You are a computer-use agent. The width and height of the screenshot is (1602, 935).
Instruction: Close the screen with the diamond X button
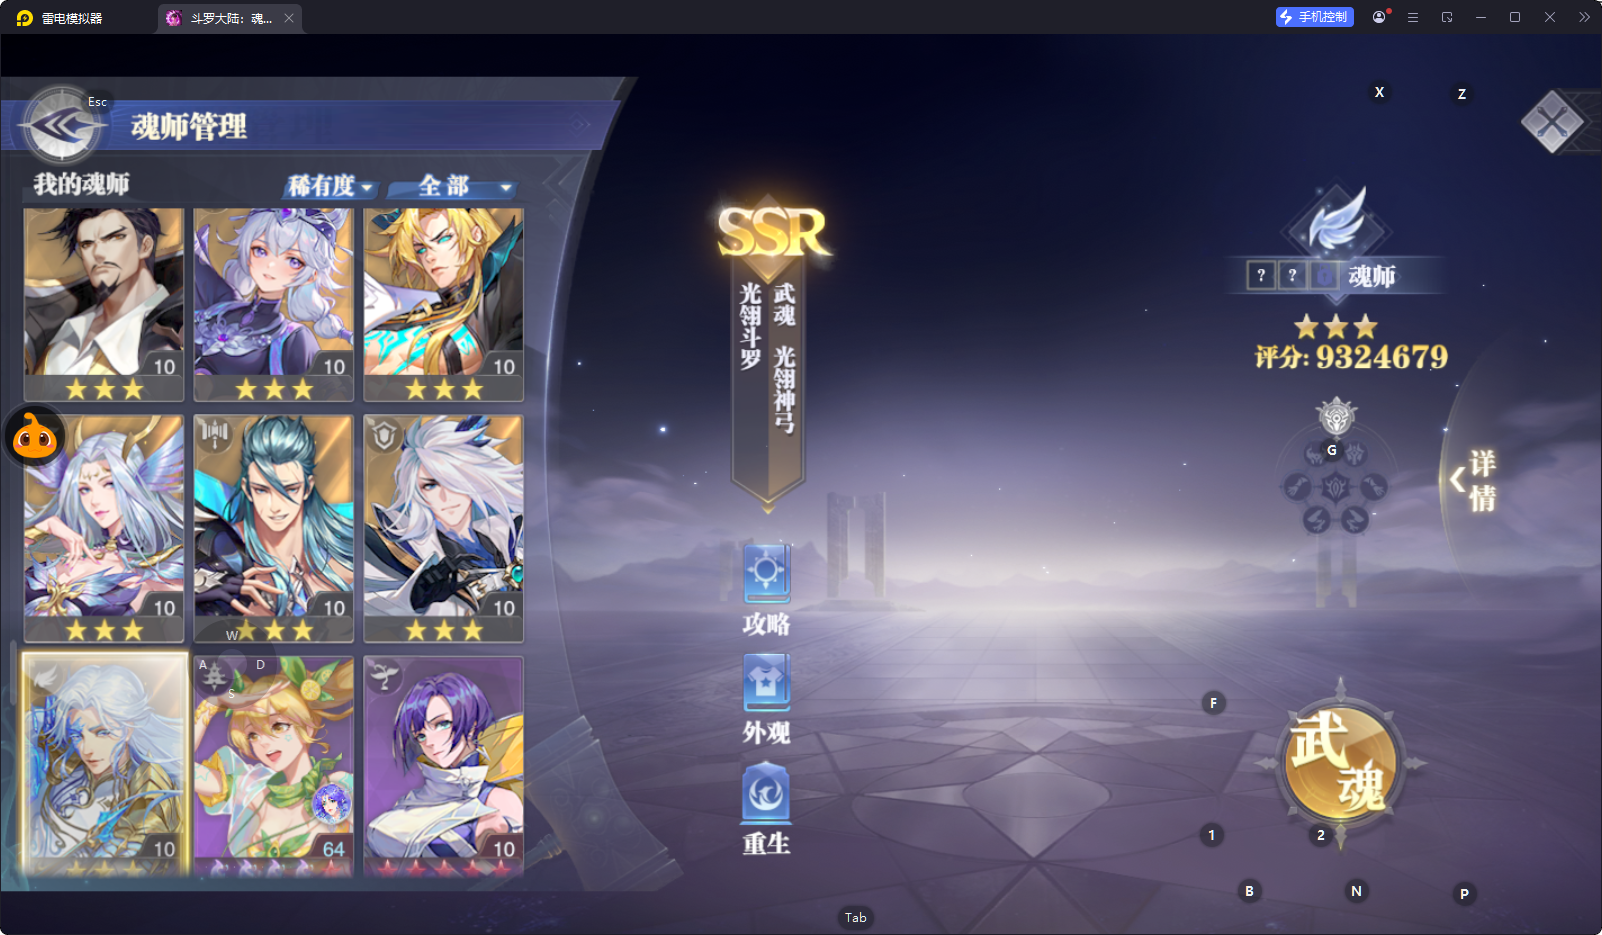coord(1552,122)
